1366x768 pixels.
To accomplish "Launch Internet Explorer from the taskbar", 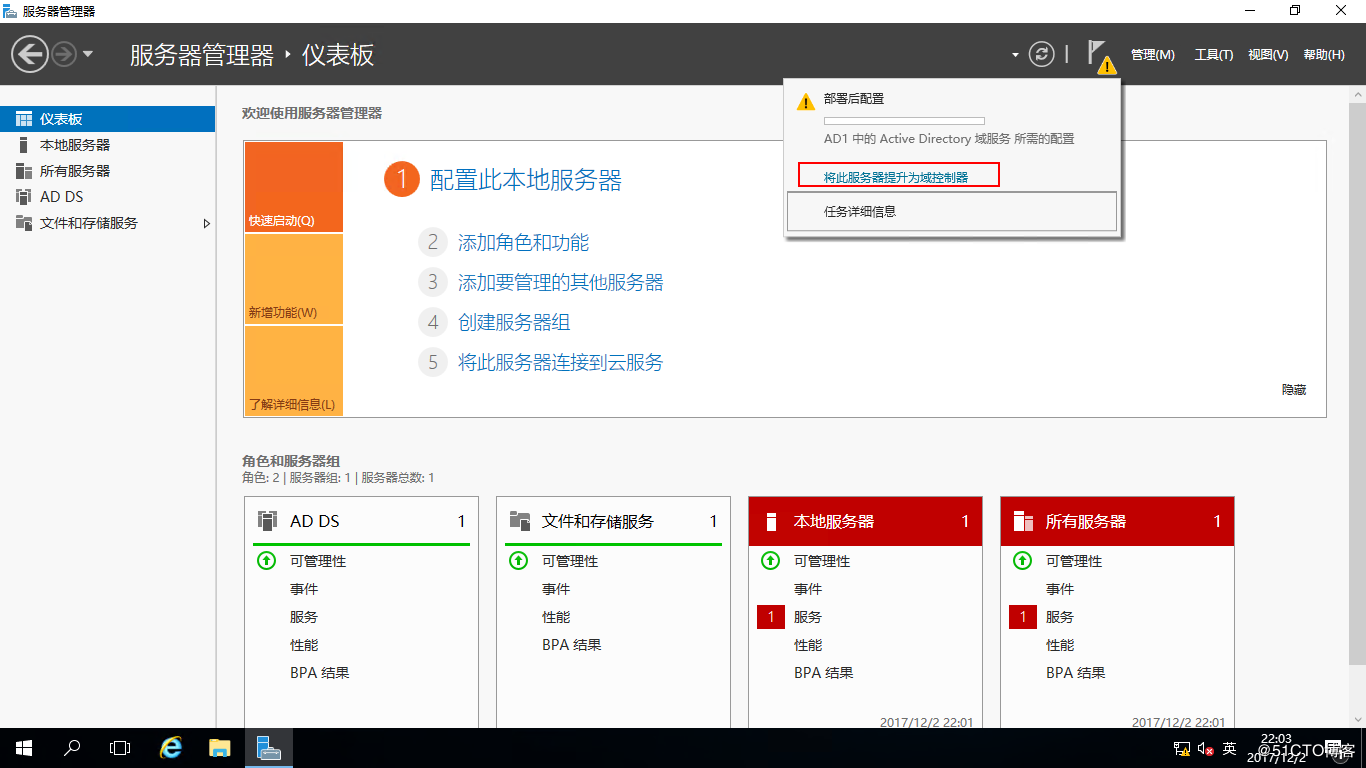I will pyautogui.click(x=172, y=748).
